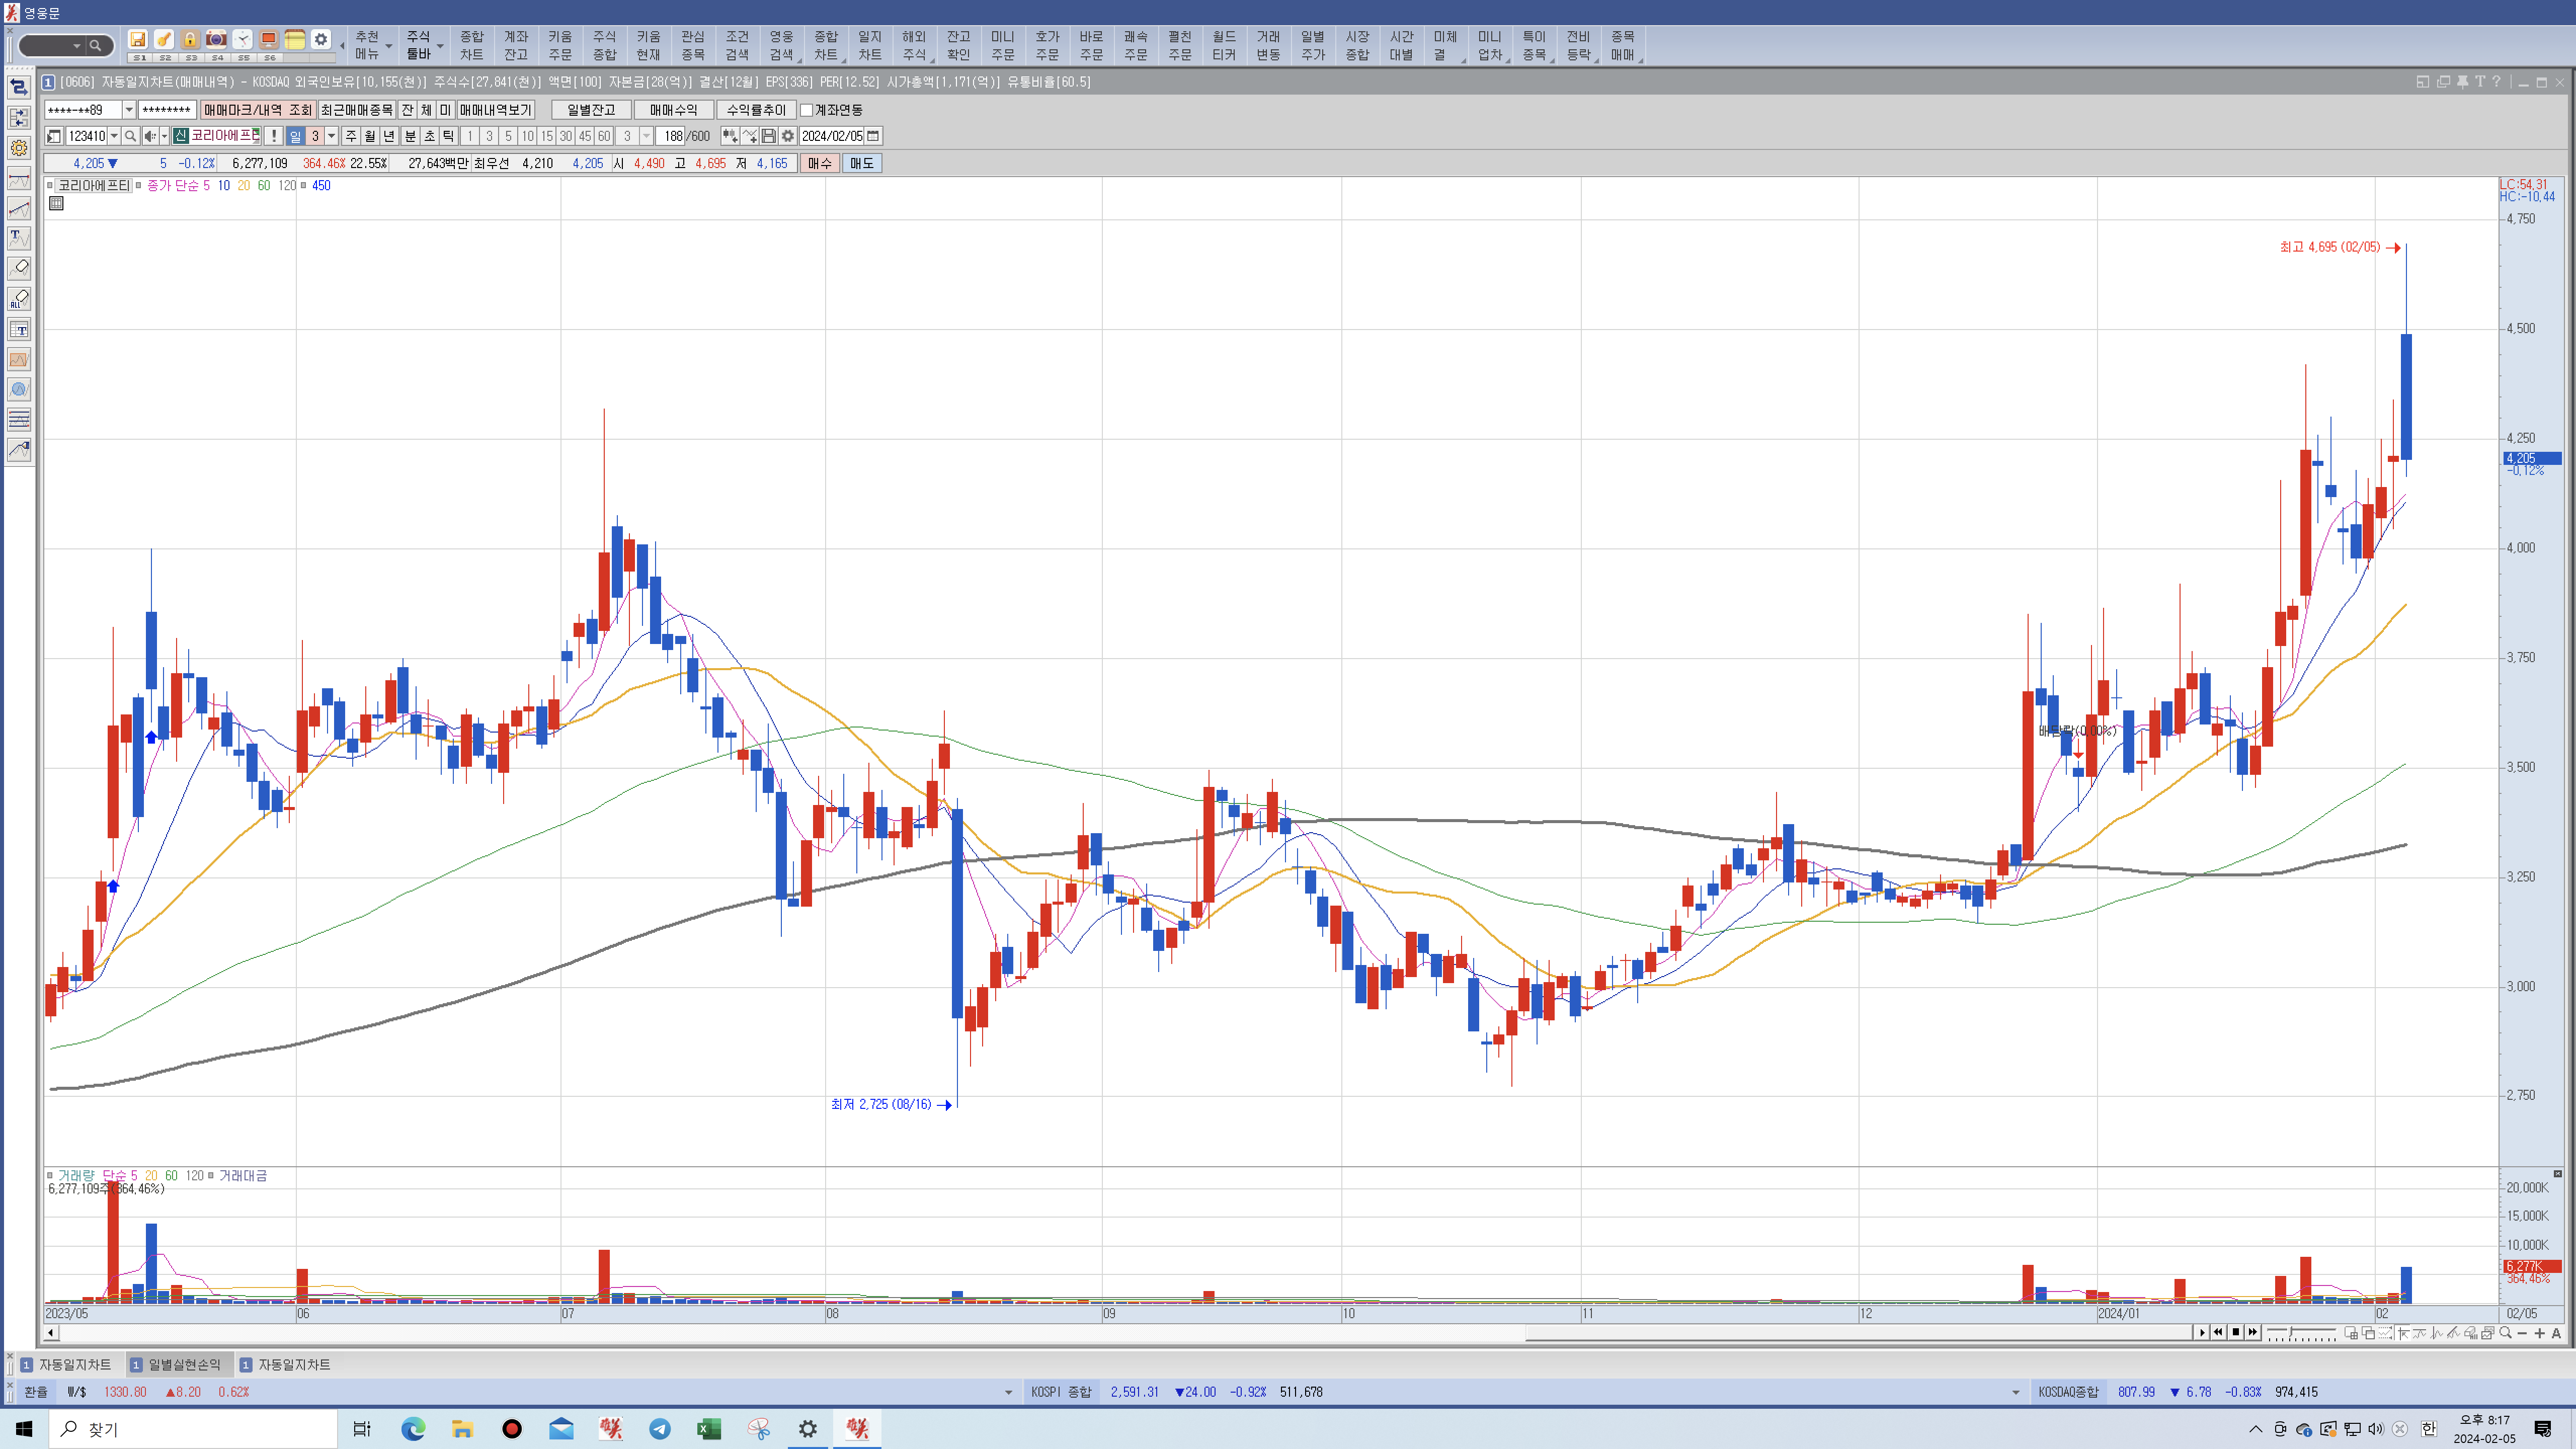Viewport: 2576px width, 1449px height.
Task: Click the padlock lock icon in top toolbar
Action: (x=190, y=40)
